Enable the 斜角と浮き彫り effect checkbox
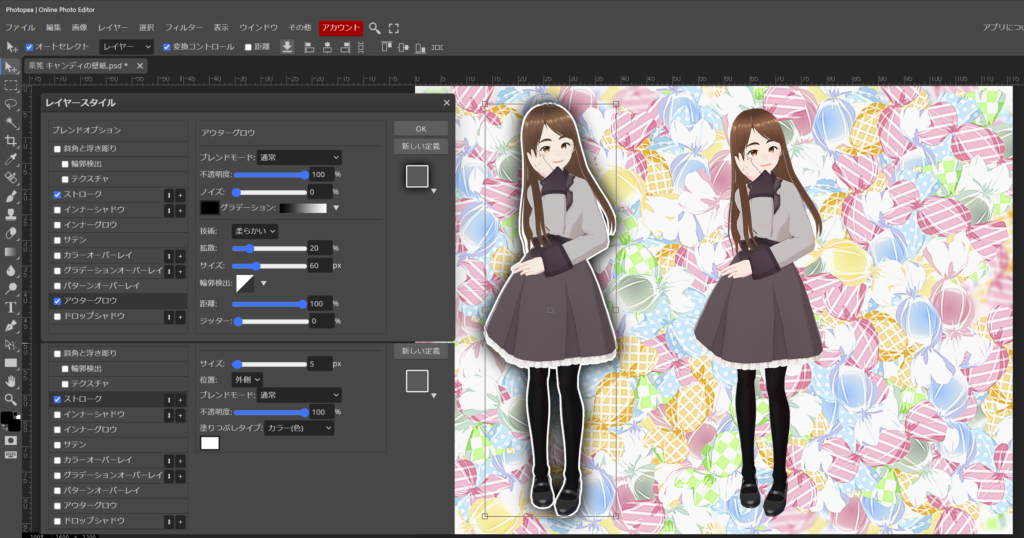1024x538 pixels. tap(58, 149)
